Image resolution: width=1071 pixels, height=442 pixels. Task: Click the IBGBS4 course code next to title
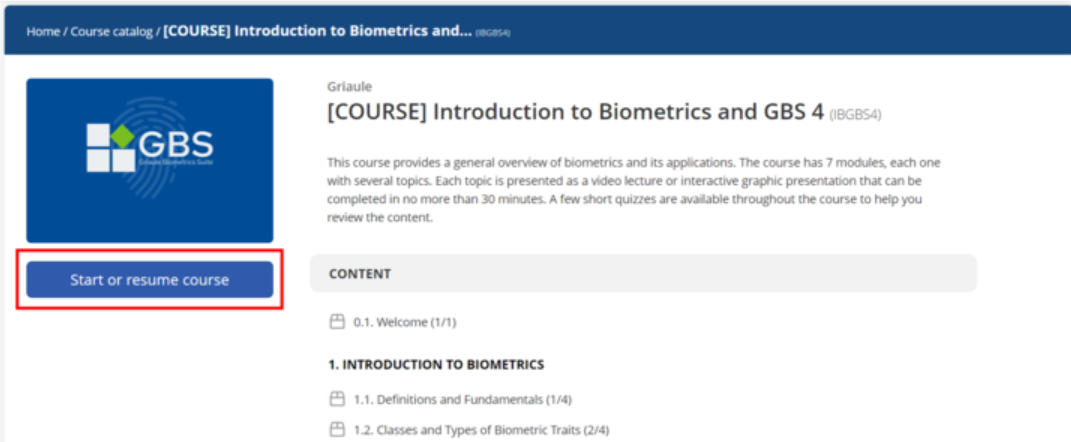coord(855,115)
